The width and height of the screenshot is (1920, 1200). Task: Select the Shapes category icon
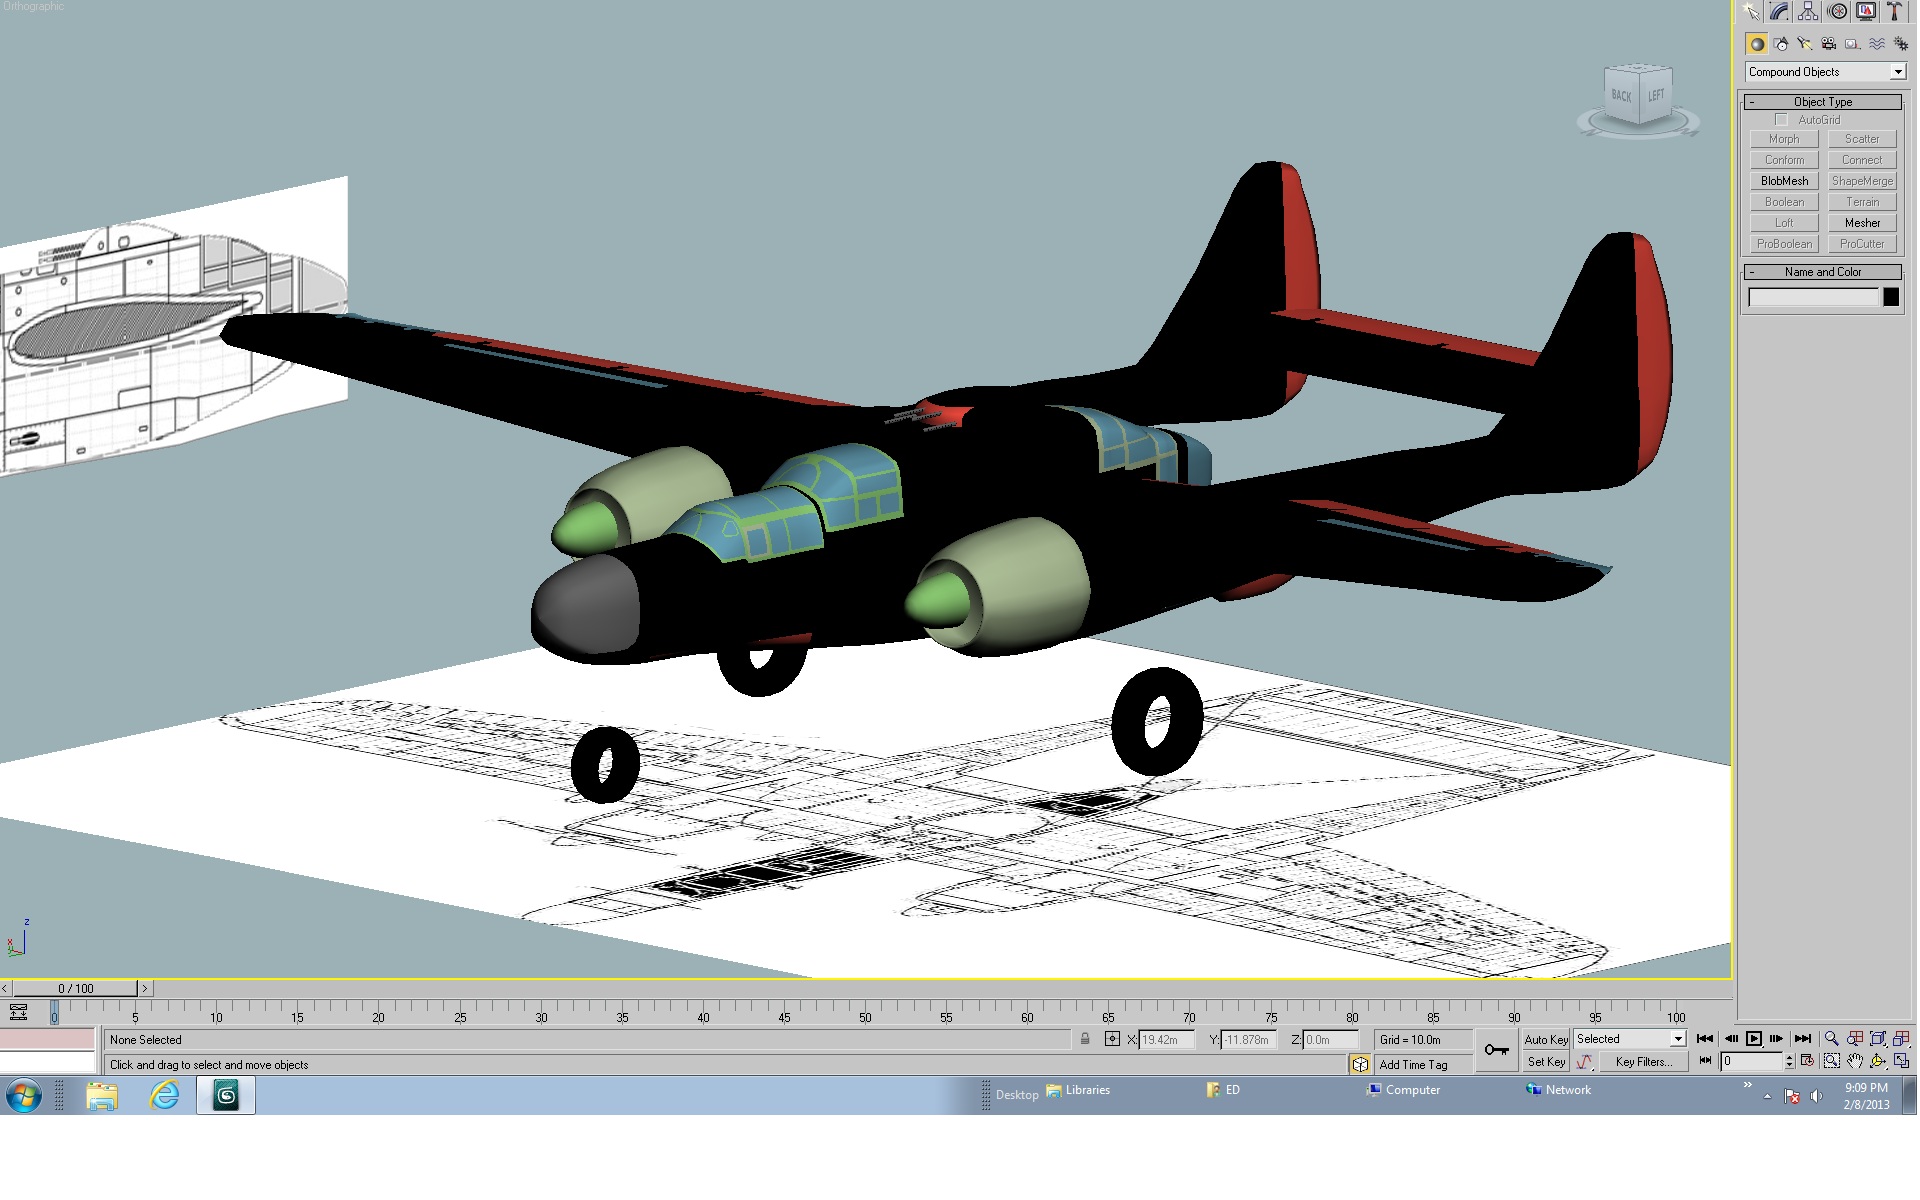1781,44
